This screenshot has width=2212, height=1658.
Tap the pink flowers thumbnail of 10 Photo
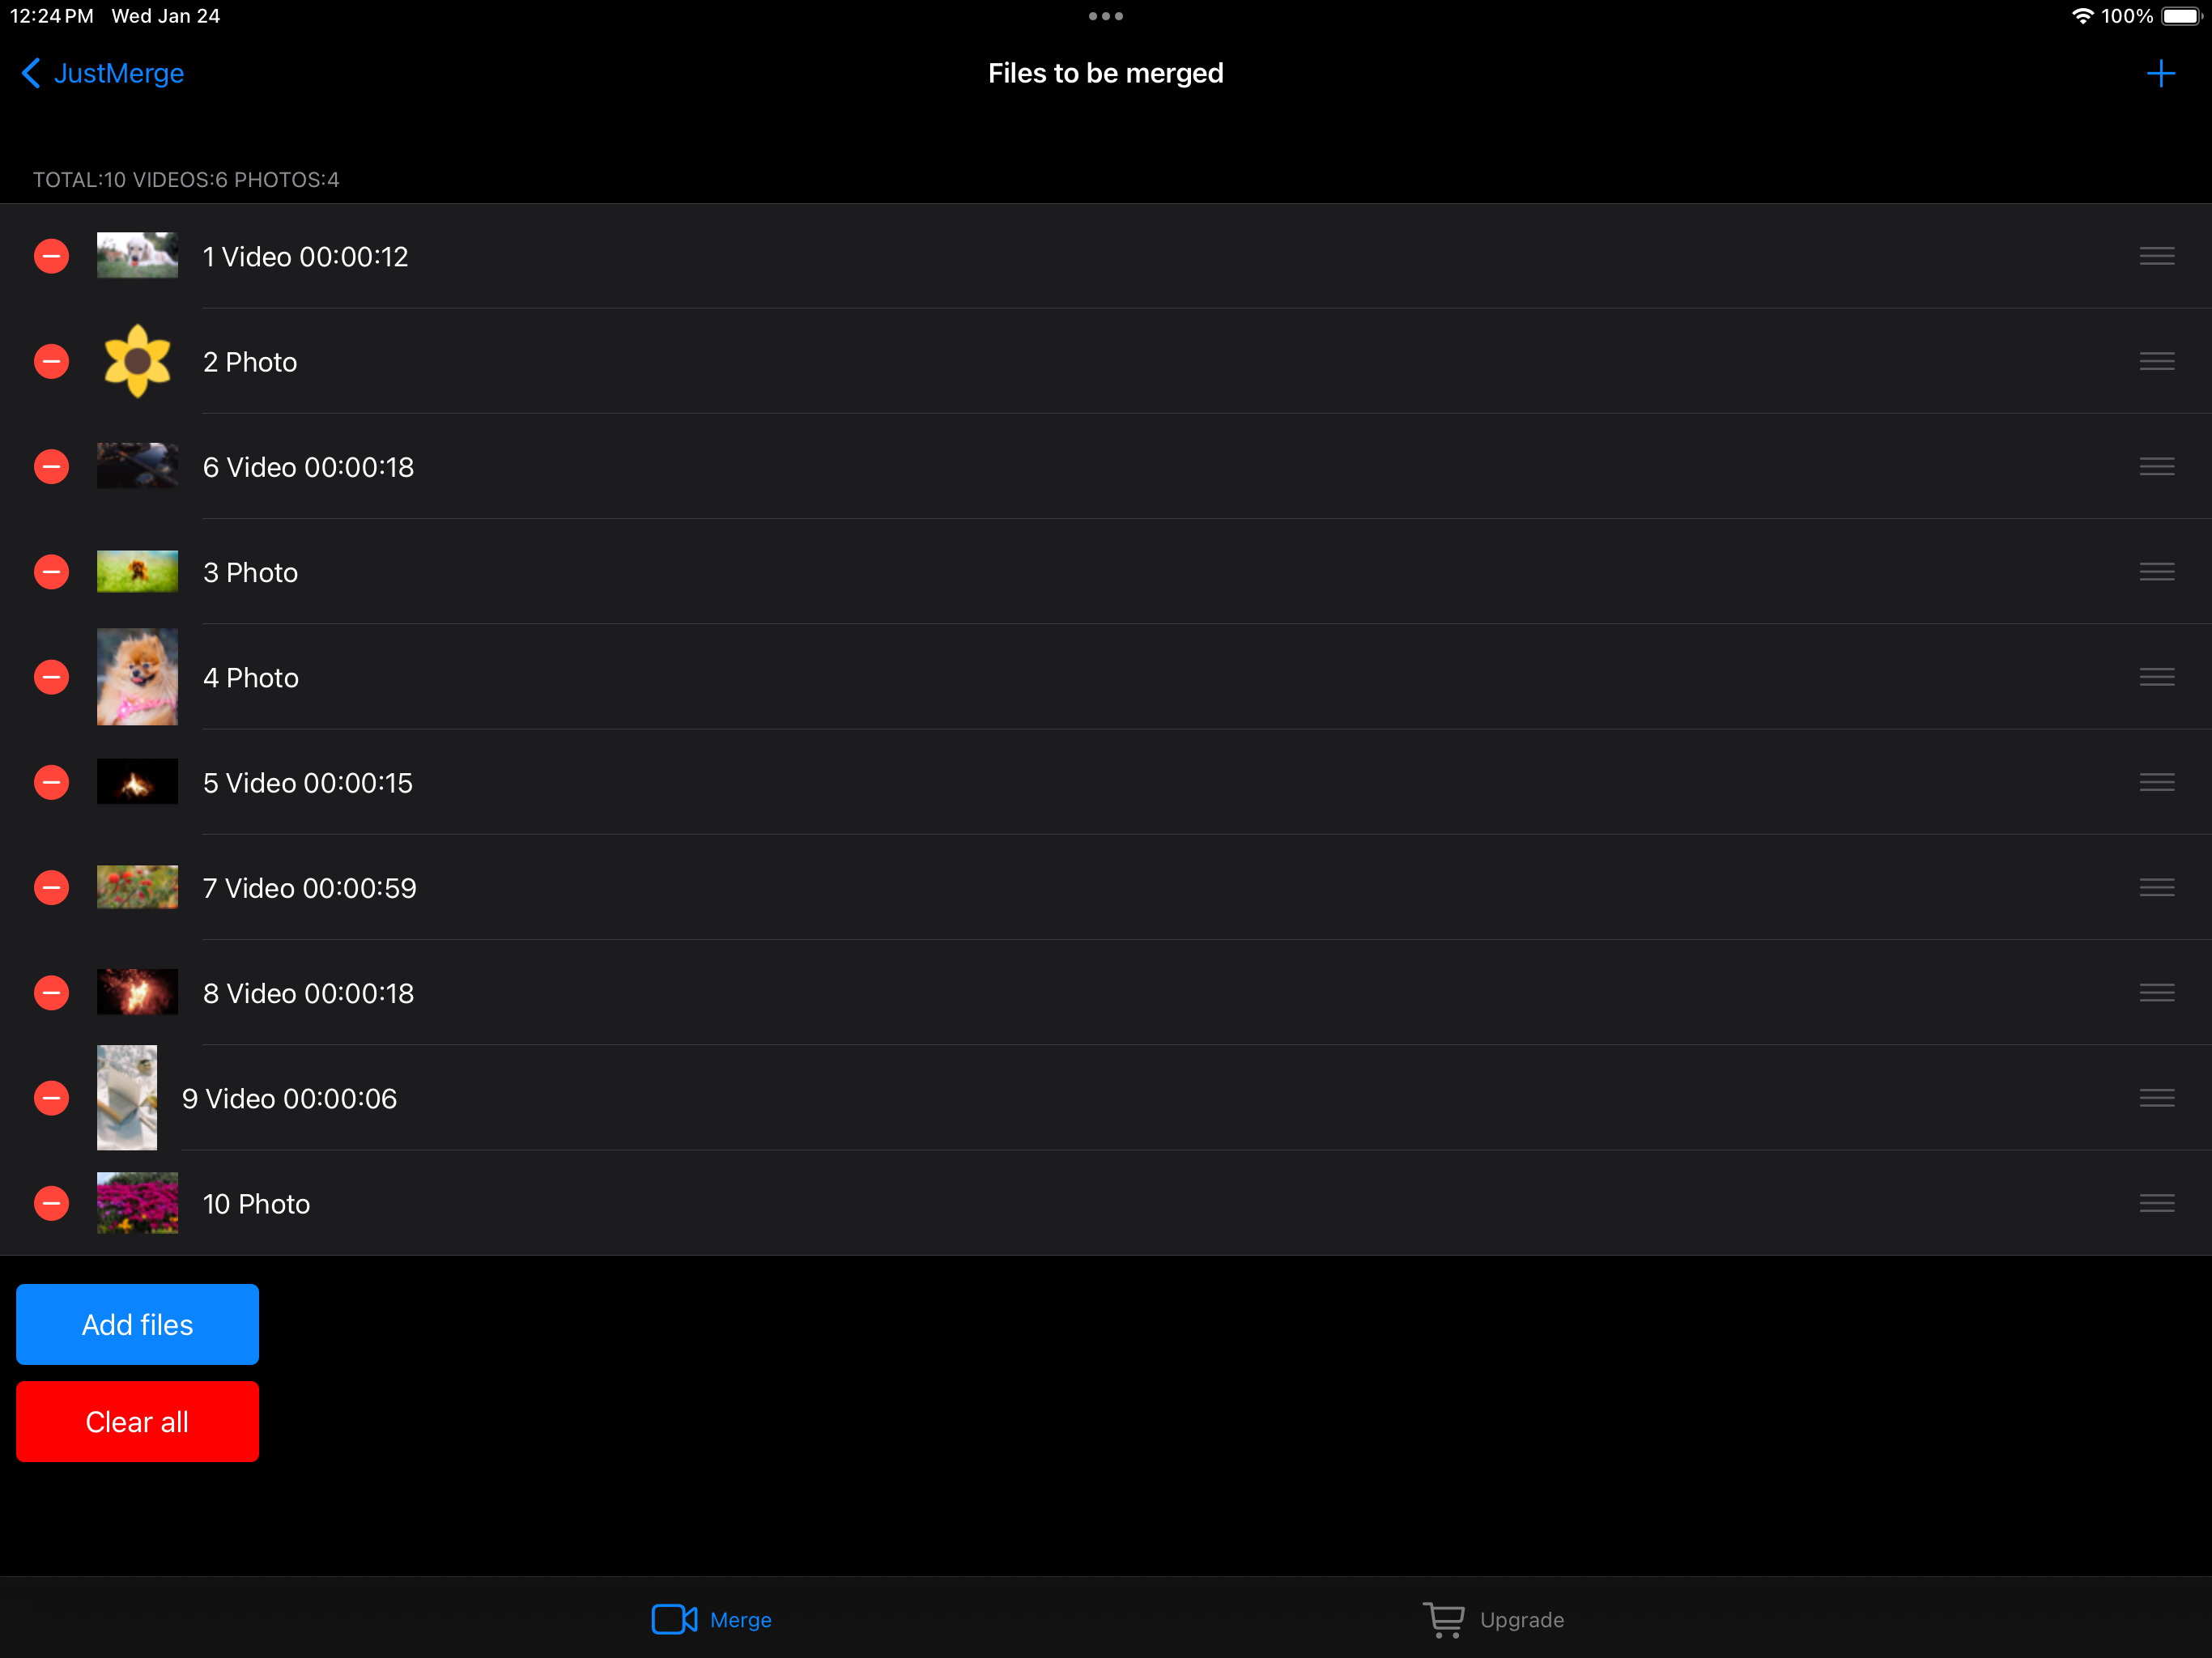[x=137, y=1203]
